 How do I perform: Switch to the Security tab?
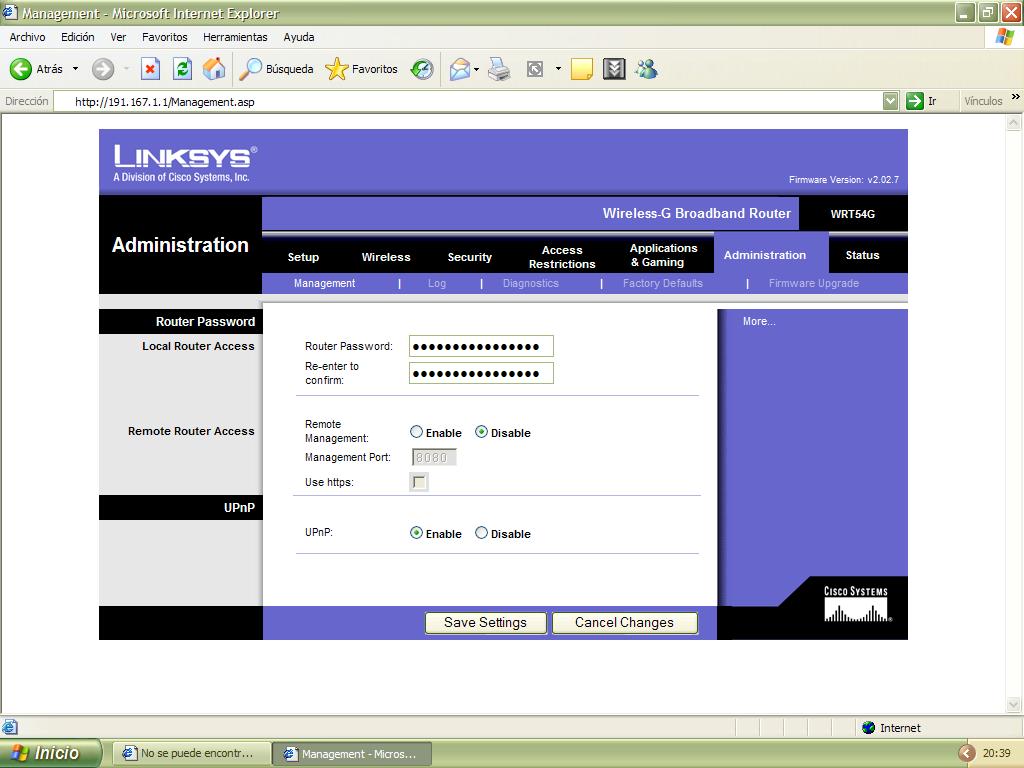[x=470, y=257]
